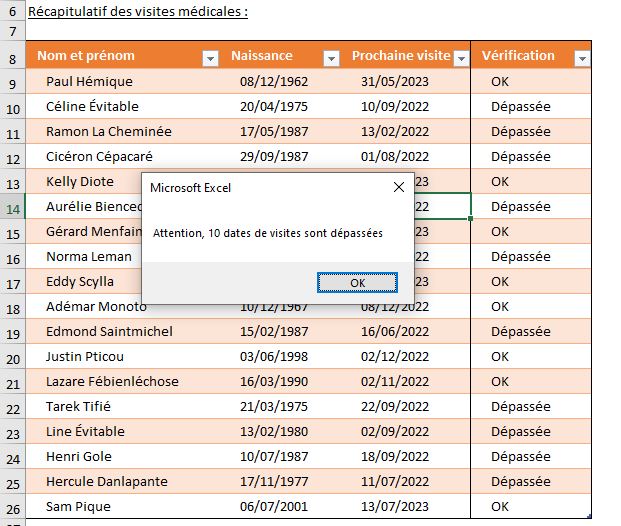Click Céline Évitable's Dépassée status cell

pyautogui.click(x=521, y=107)
